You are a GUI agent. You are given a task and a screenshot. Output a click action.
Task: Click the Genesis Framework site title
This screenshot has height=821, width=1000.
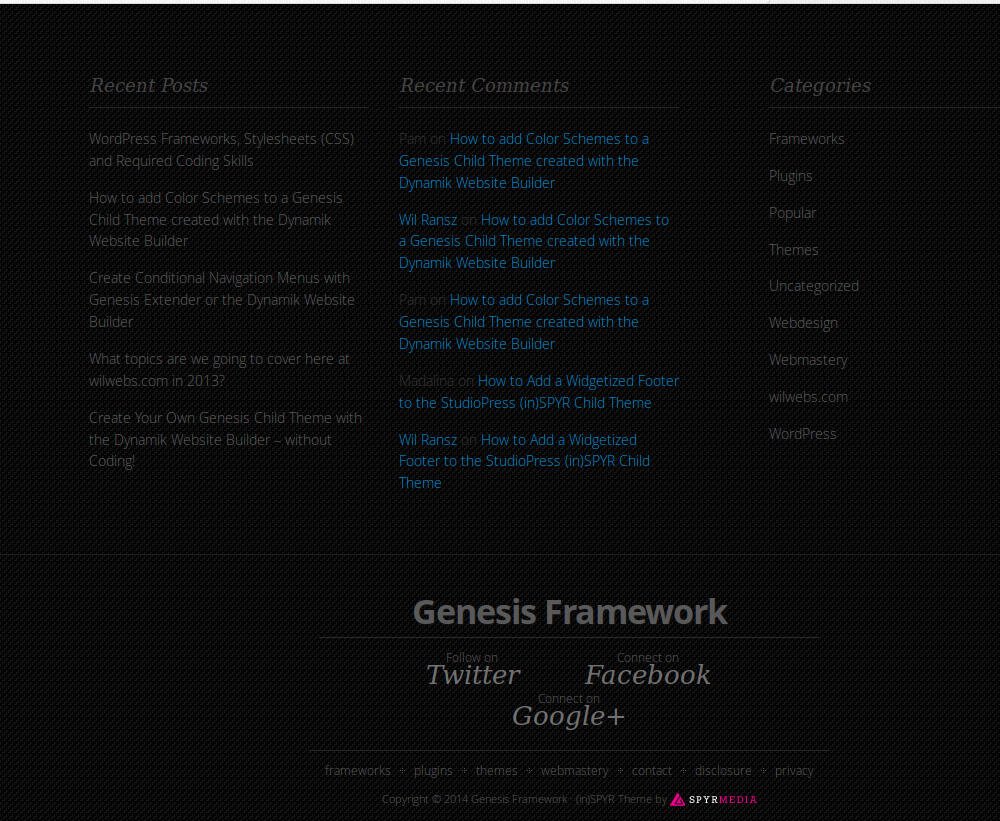[569, 611]
